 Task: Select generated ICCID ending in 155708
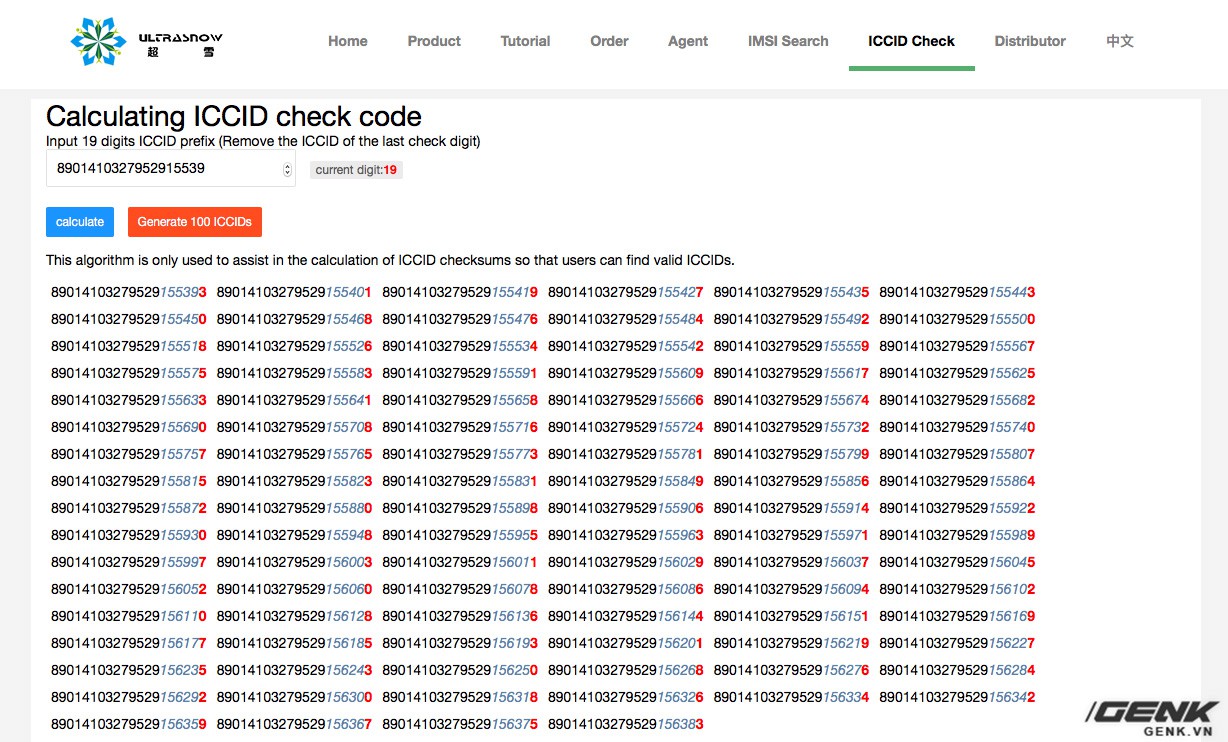pyautogui.click(x=294, y=428)
